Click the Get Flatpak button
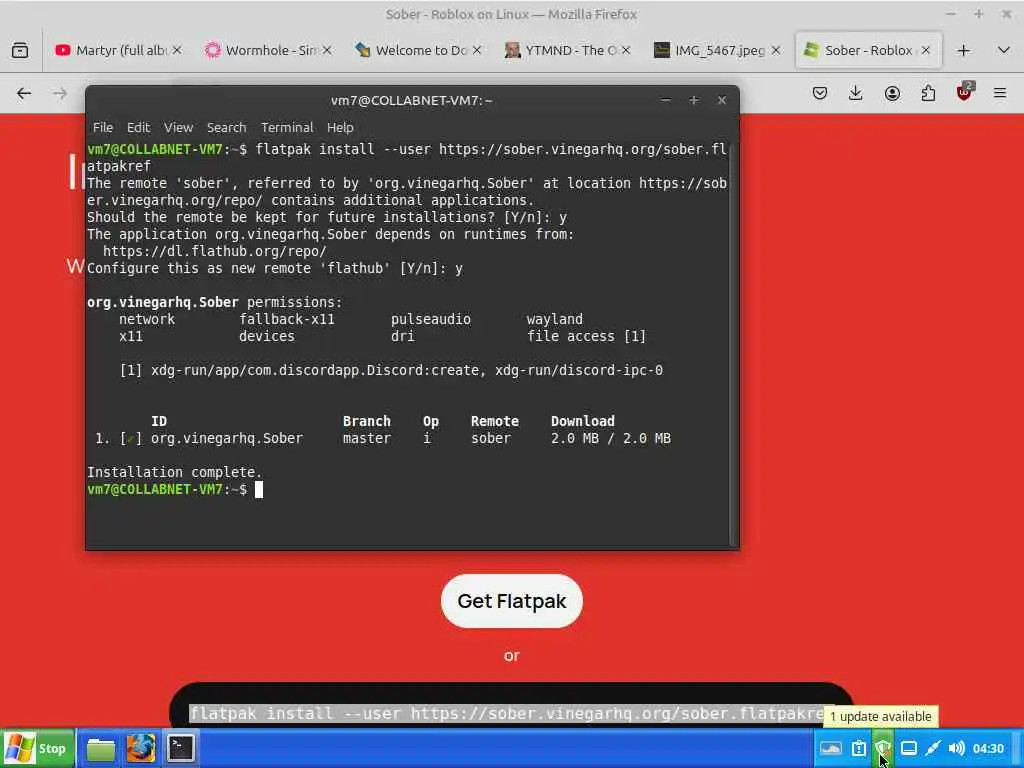The width and height of the screenshot is (1024, 768). pos(511,601)
